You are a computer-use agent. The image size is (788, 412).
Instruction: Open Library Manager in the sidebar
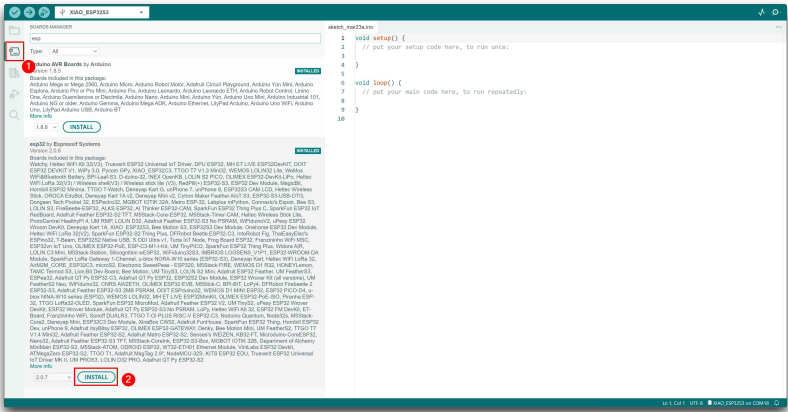[14, 72]
